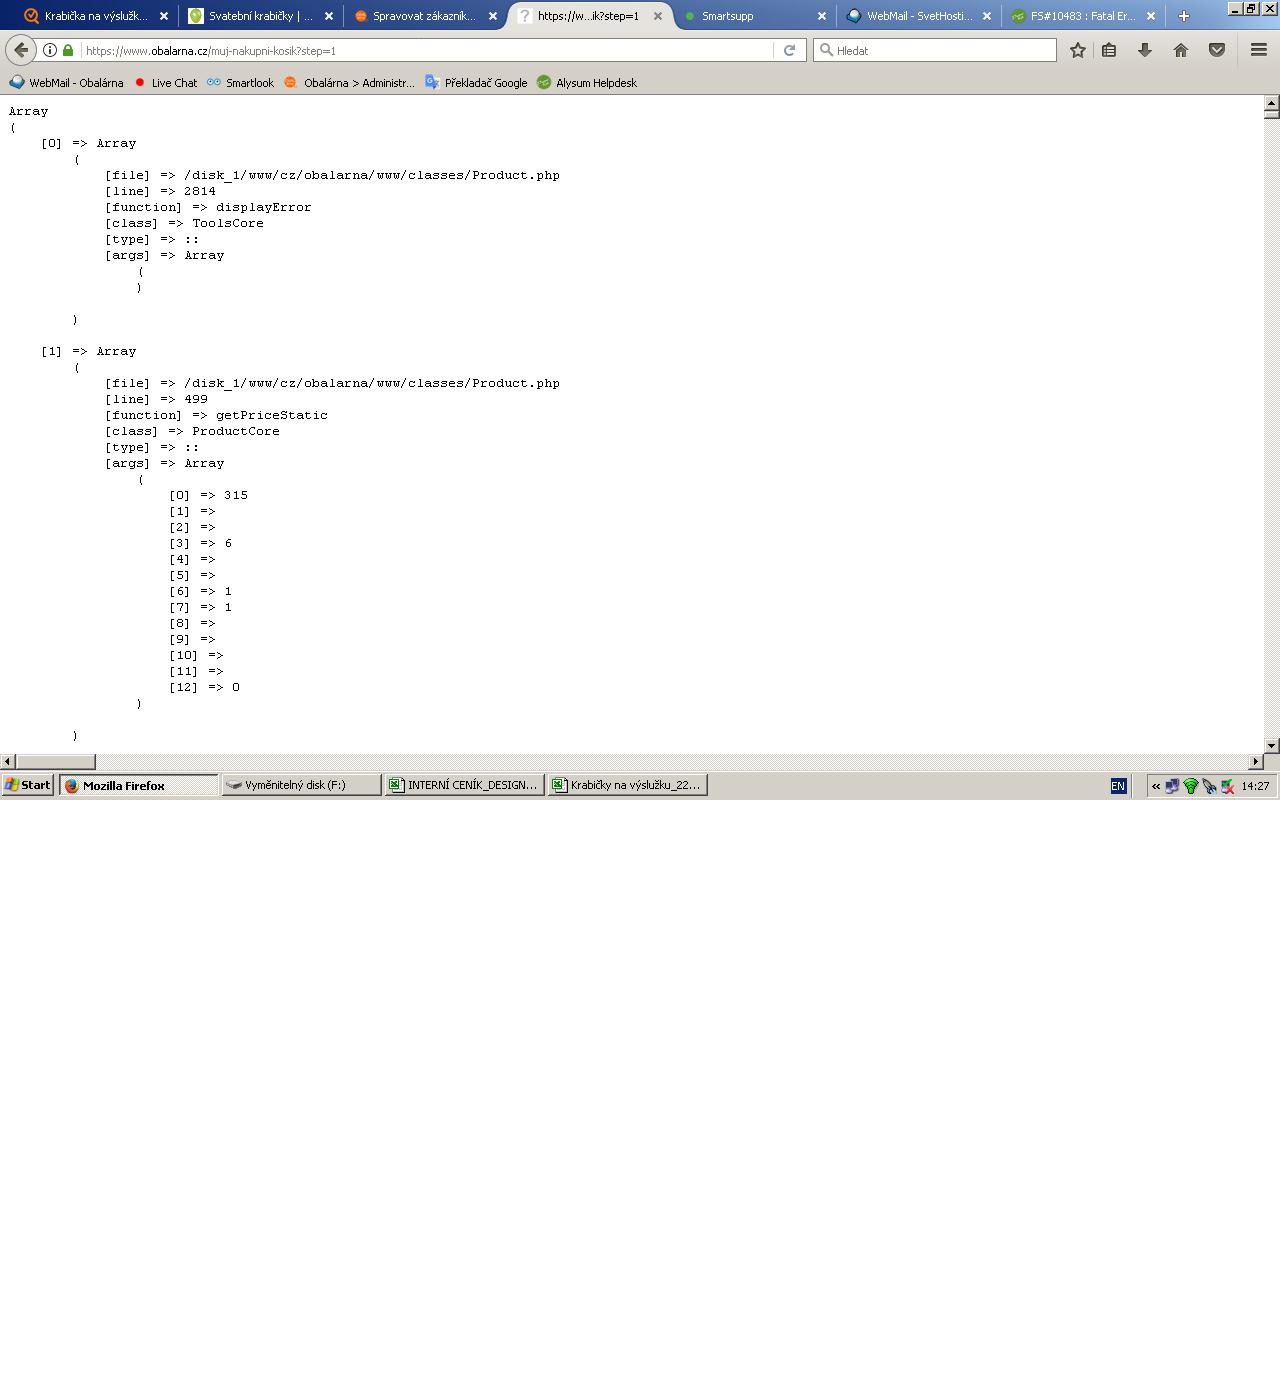Click the Product.php path in entry [0]

pos(372,175)
